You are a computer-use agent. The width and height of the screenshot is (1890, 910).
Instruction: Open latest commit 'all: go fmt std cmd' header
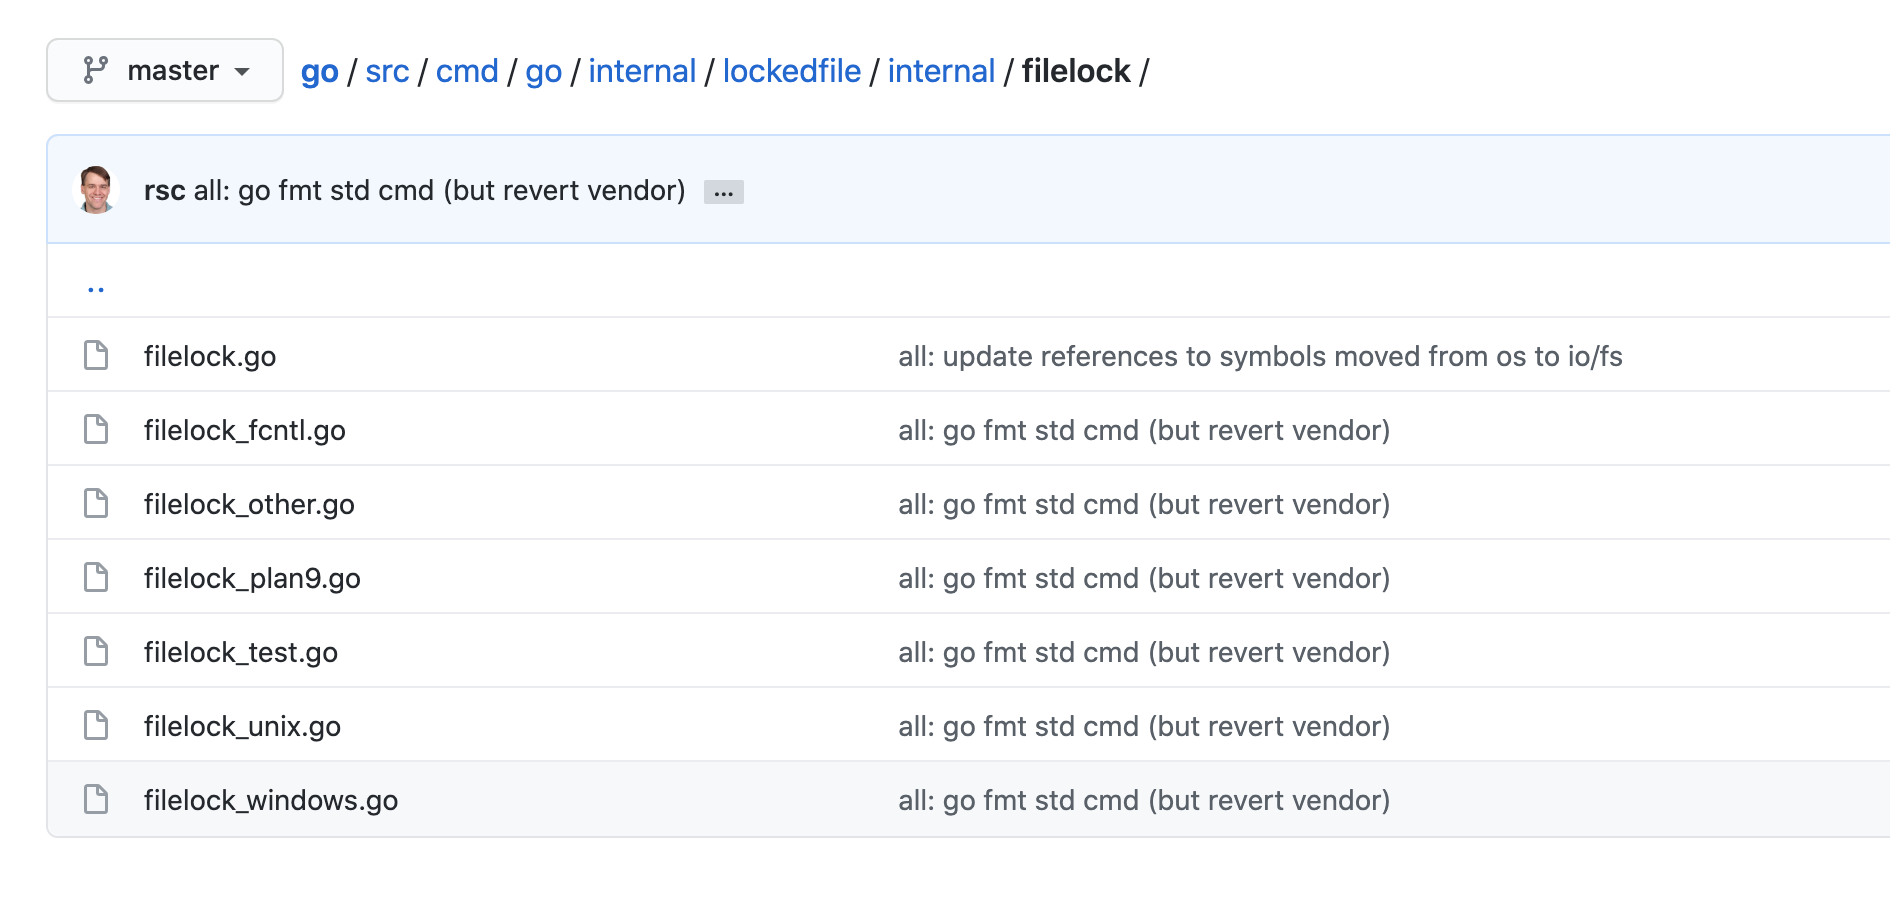click(439, 190)
